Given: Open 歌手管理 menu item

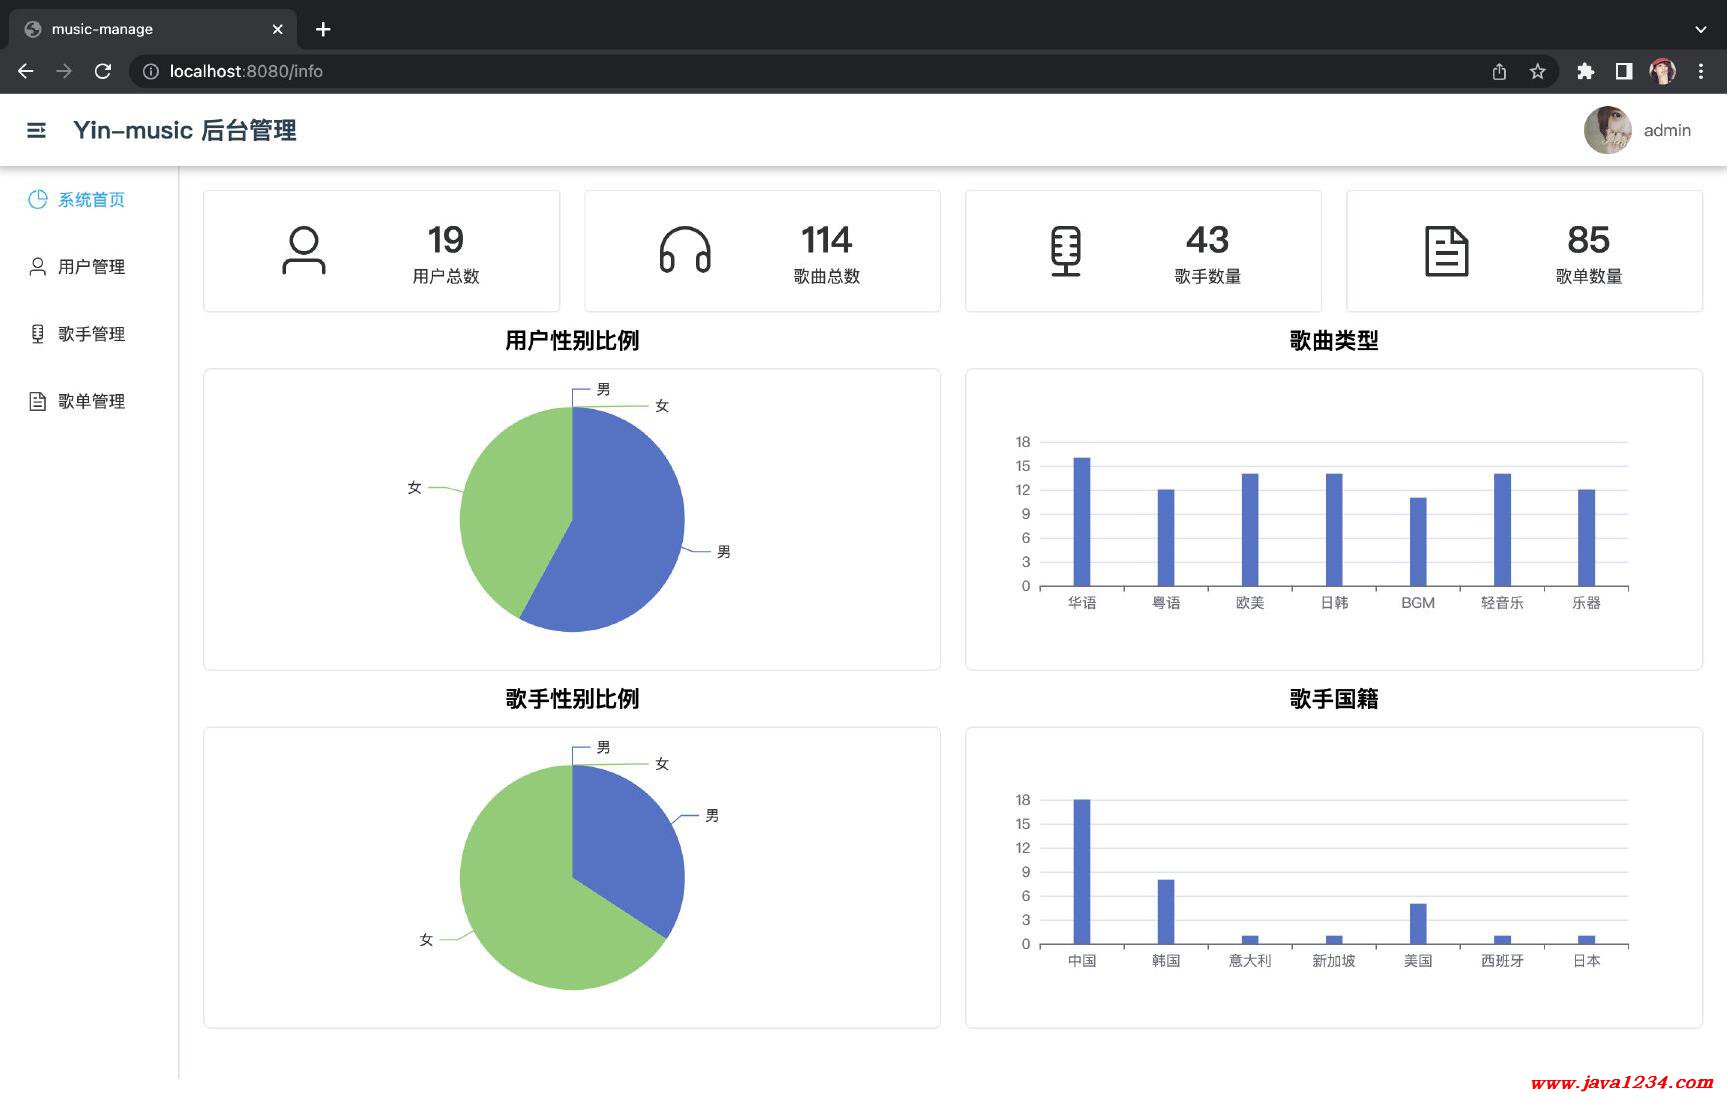Looking at the screenshot, I should (91, 333).
